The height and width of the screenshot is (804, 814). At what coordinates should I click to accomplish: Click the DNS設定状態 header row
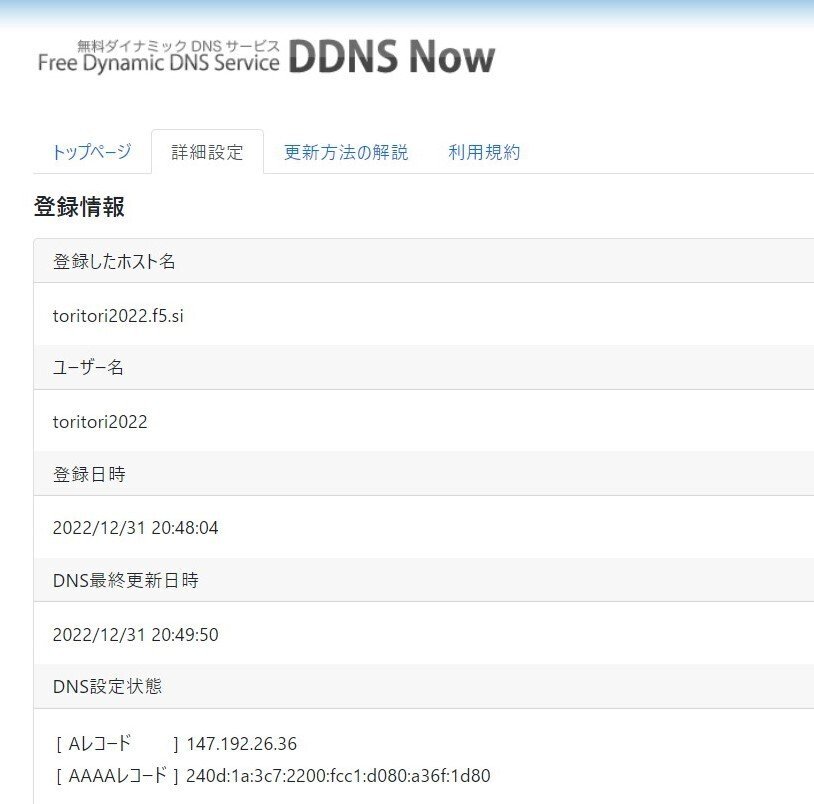click(424, 686)
